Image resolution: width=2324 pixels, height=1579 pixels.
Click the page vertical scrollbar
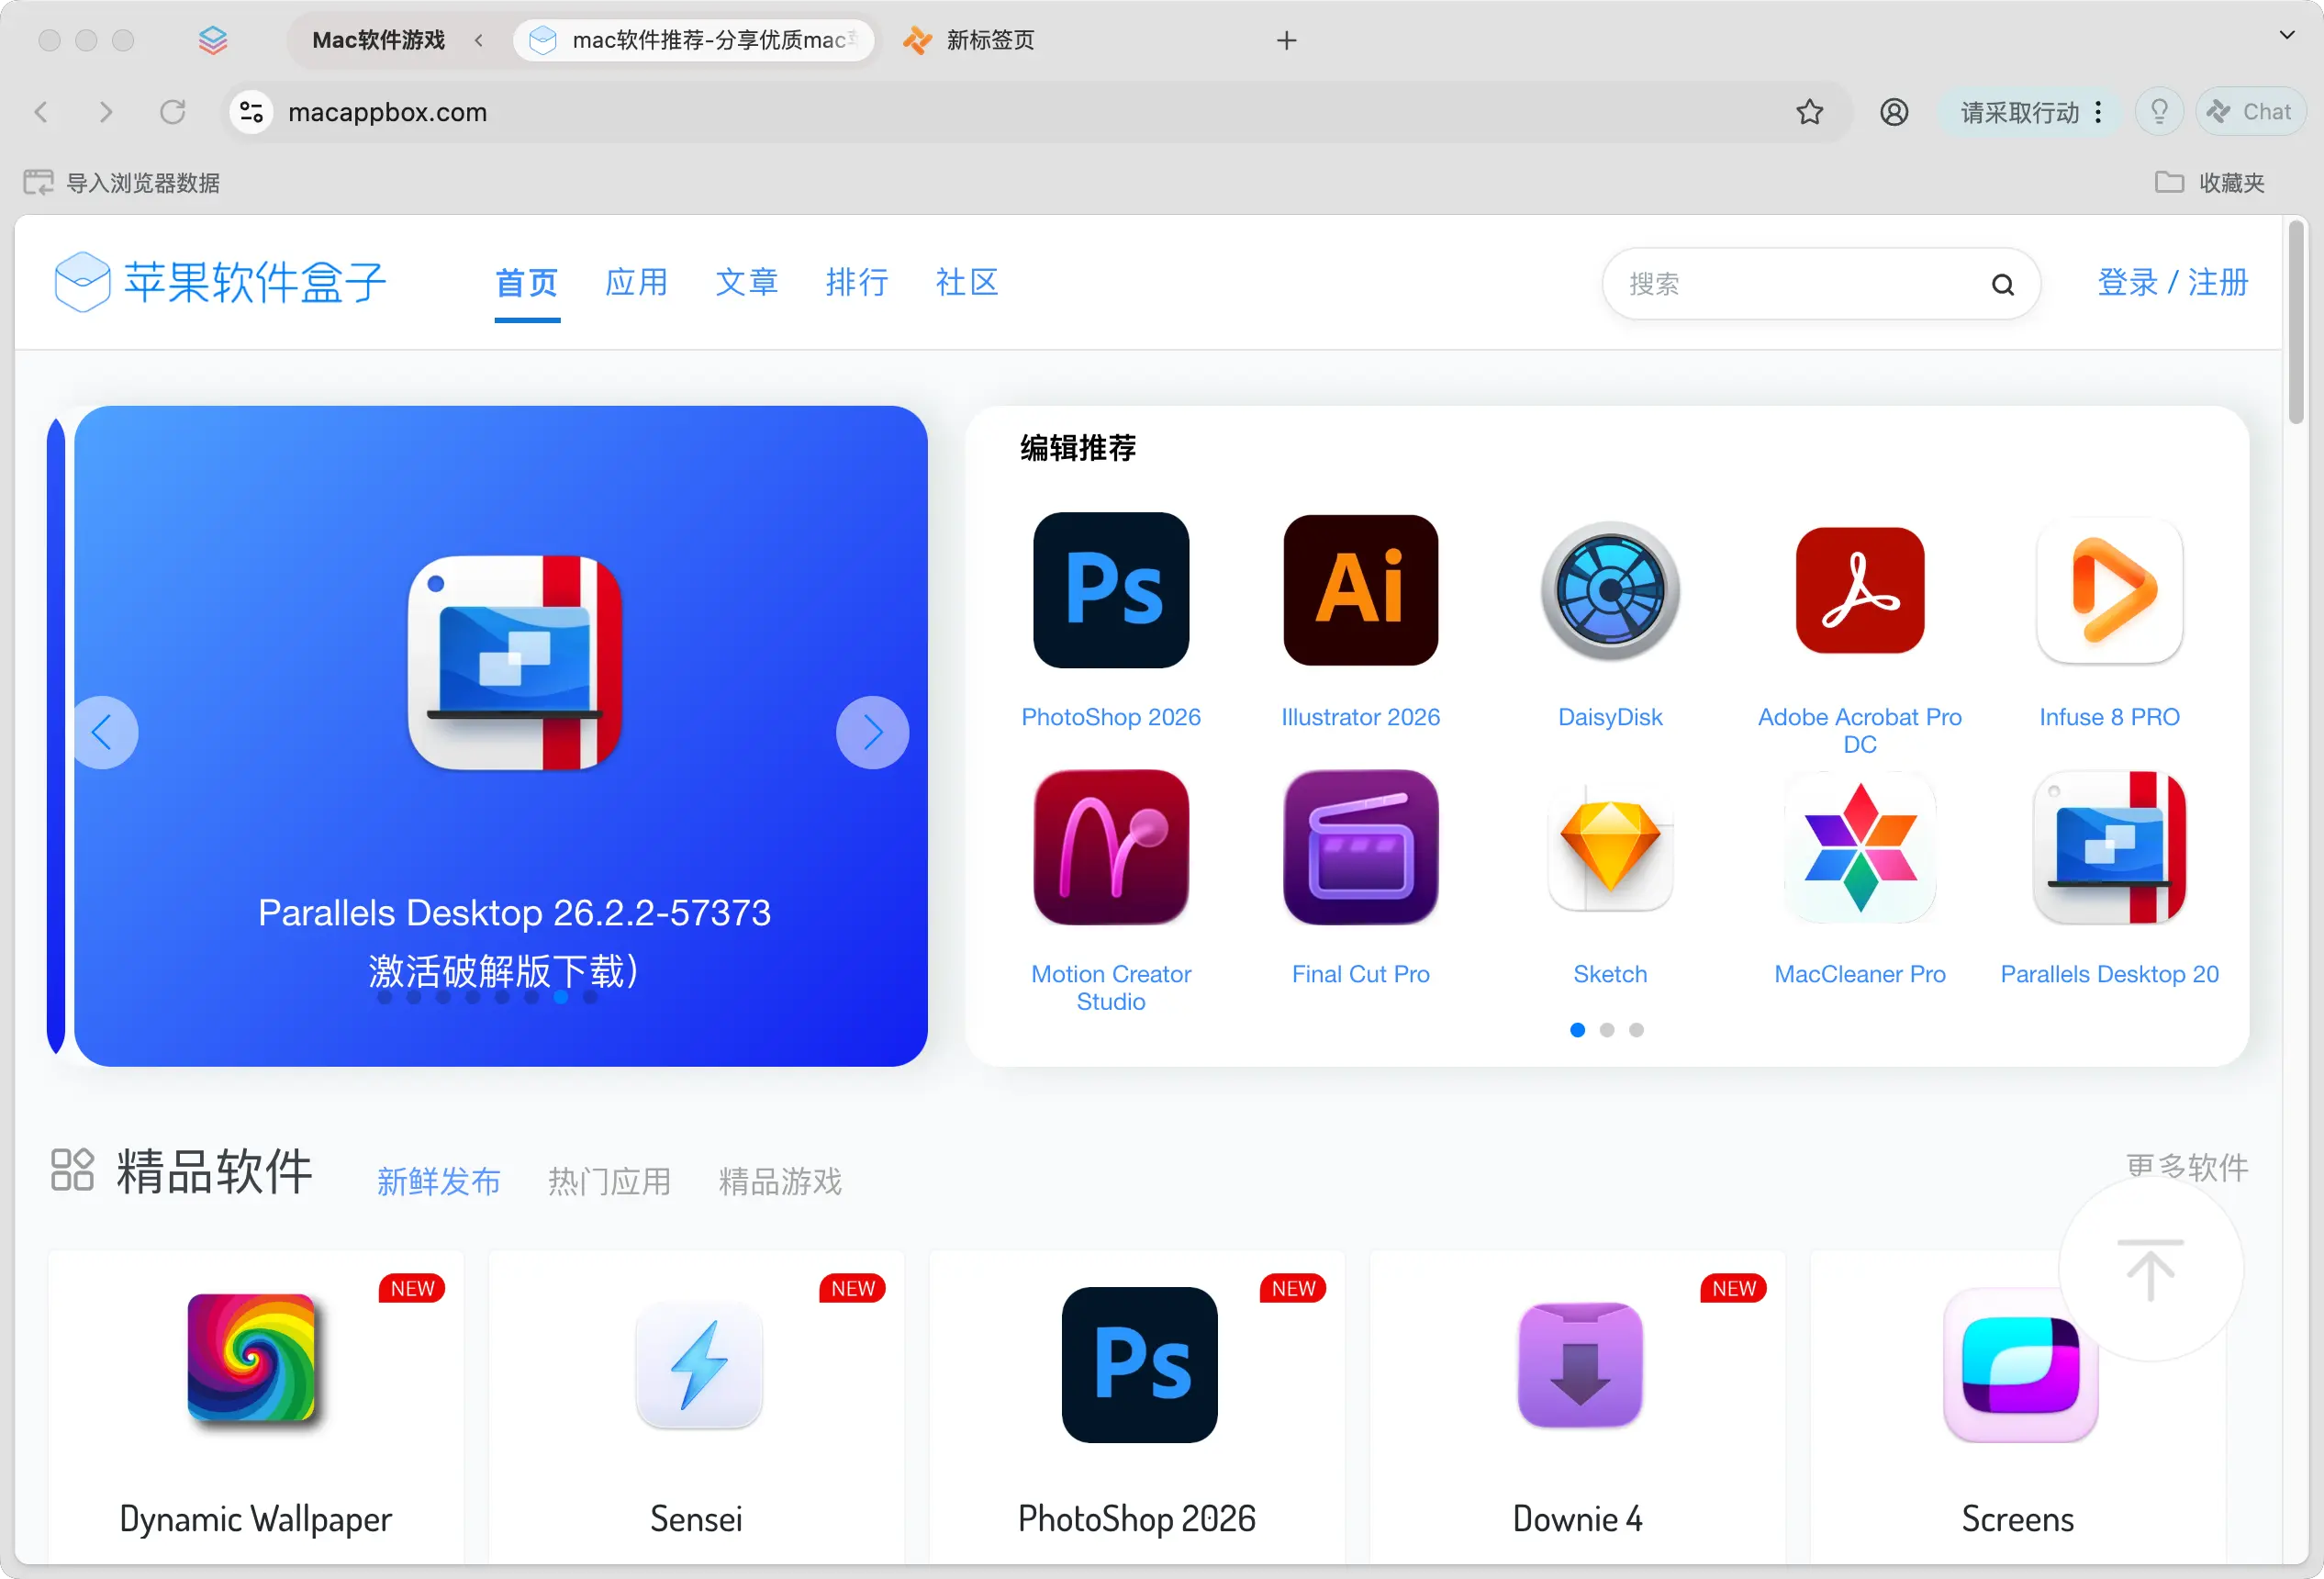pyautogui.click(x=2295, y=322)
